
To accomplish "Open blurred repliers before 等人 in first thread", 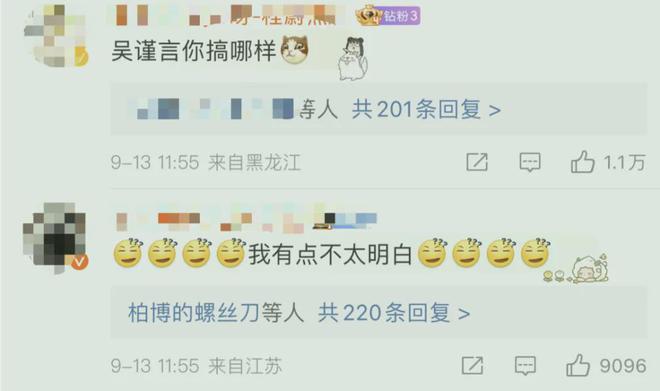I will pyautogui.click(x=215, y=109).
